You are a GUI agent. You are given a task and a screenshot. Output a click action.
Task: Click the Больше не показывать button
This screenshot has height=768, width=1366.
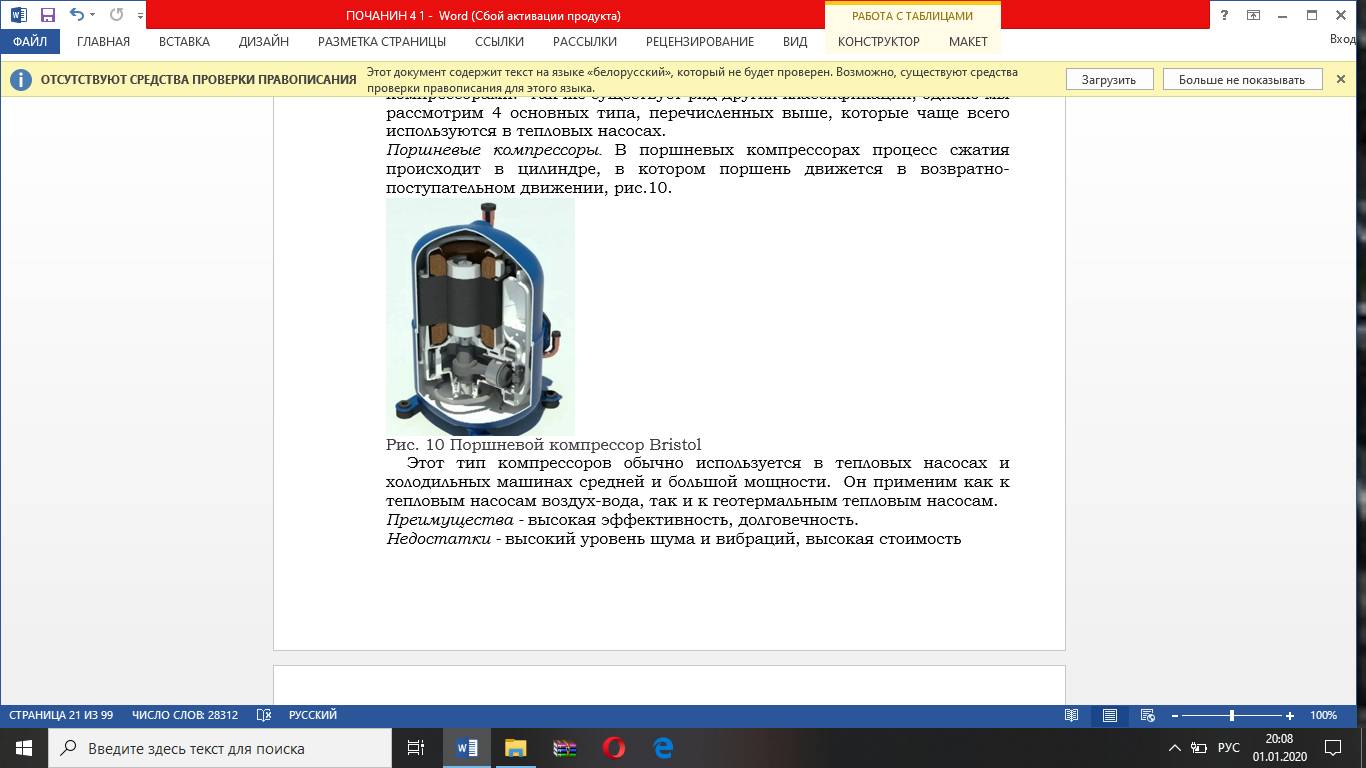point(1241,80)
